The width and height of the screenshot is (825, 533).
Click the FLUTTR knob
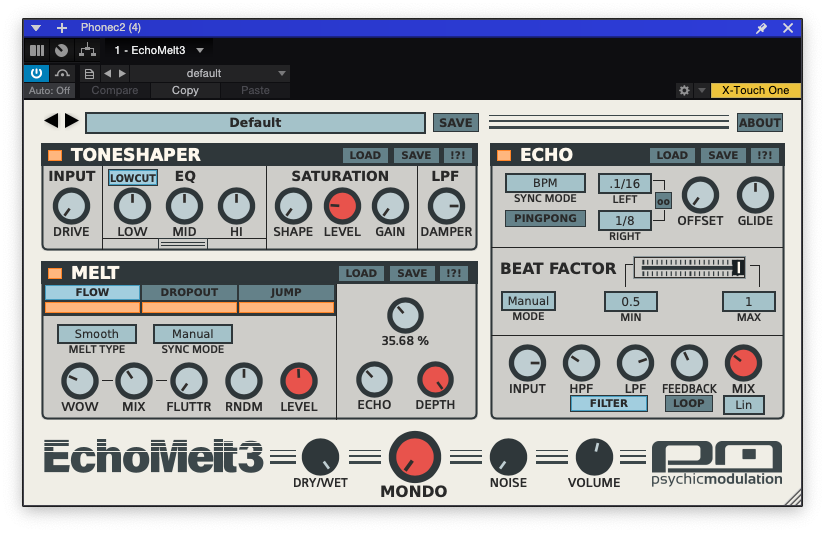pyautogui.click(x=188, y=381)
